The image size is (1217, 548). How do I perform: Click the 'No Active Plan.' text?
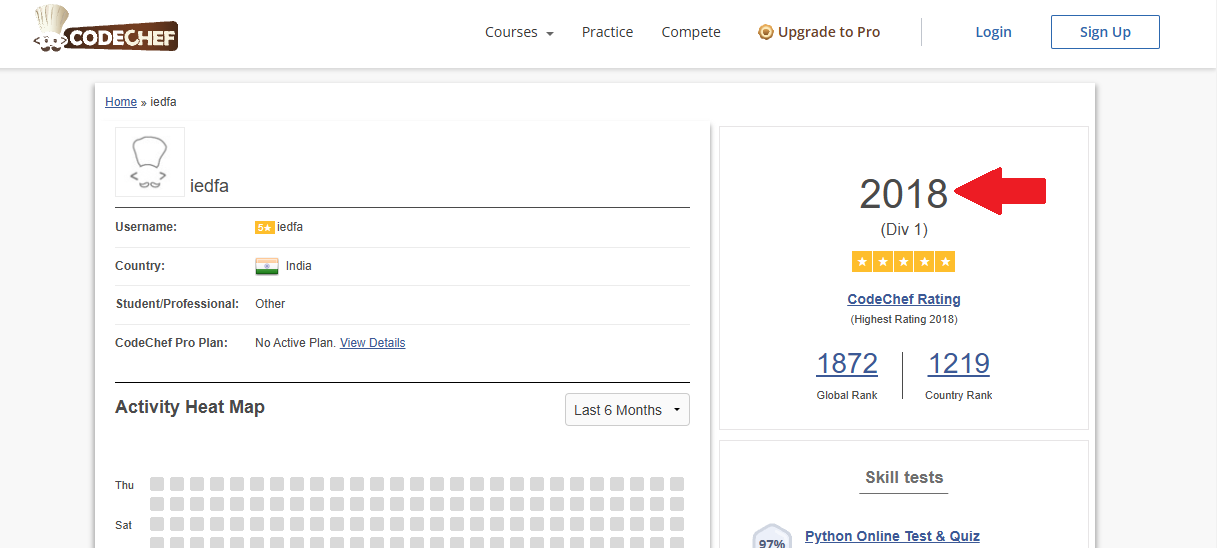pos(296,343)
